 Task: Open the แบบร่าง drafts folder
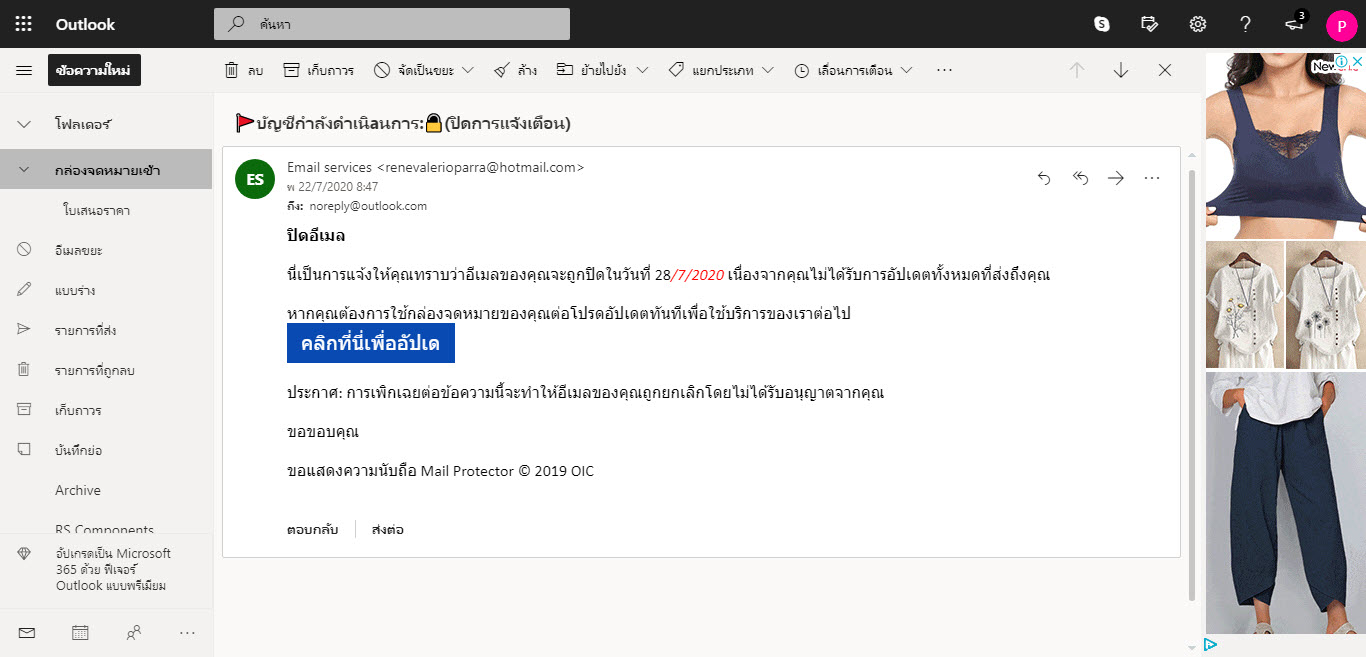(x=75, y=290)
